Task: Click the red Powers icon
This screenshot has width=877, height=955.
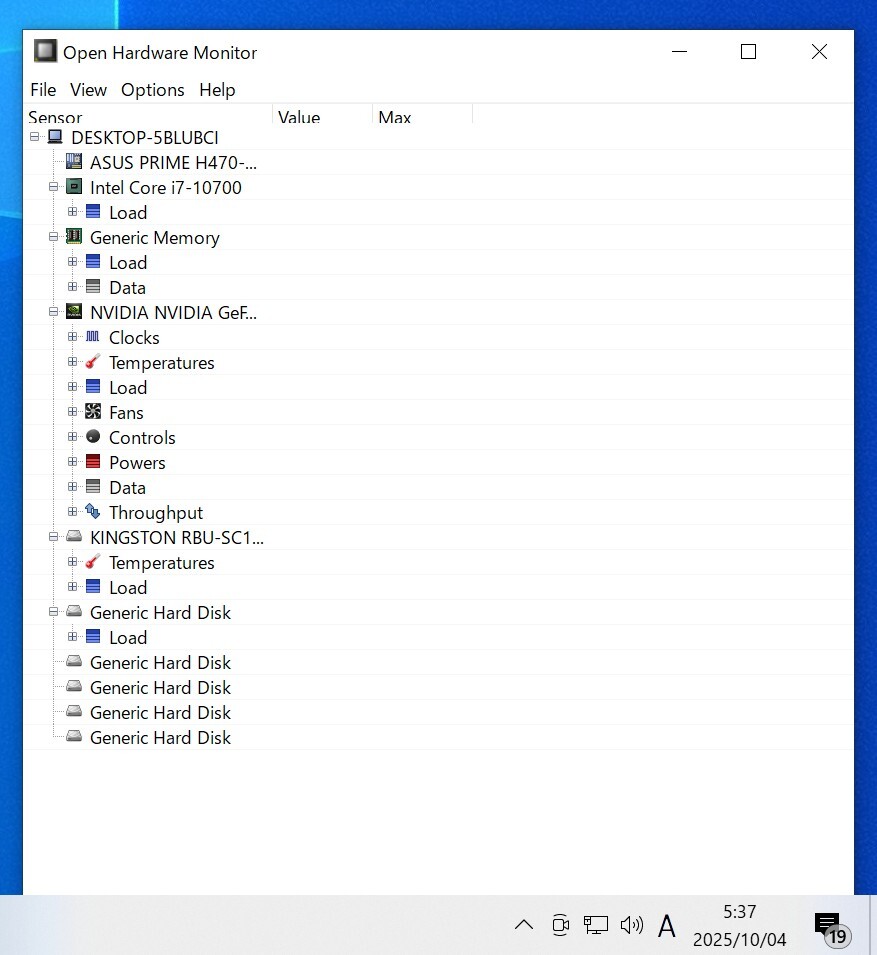Action: [x=93, y=461]
